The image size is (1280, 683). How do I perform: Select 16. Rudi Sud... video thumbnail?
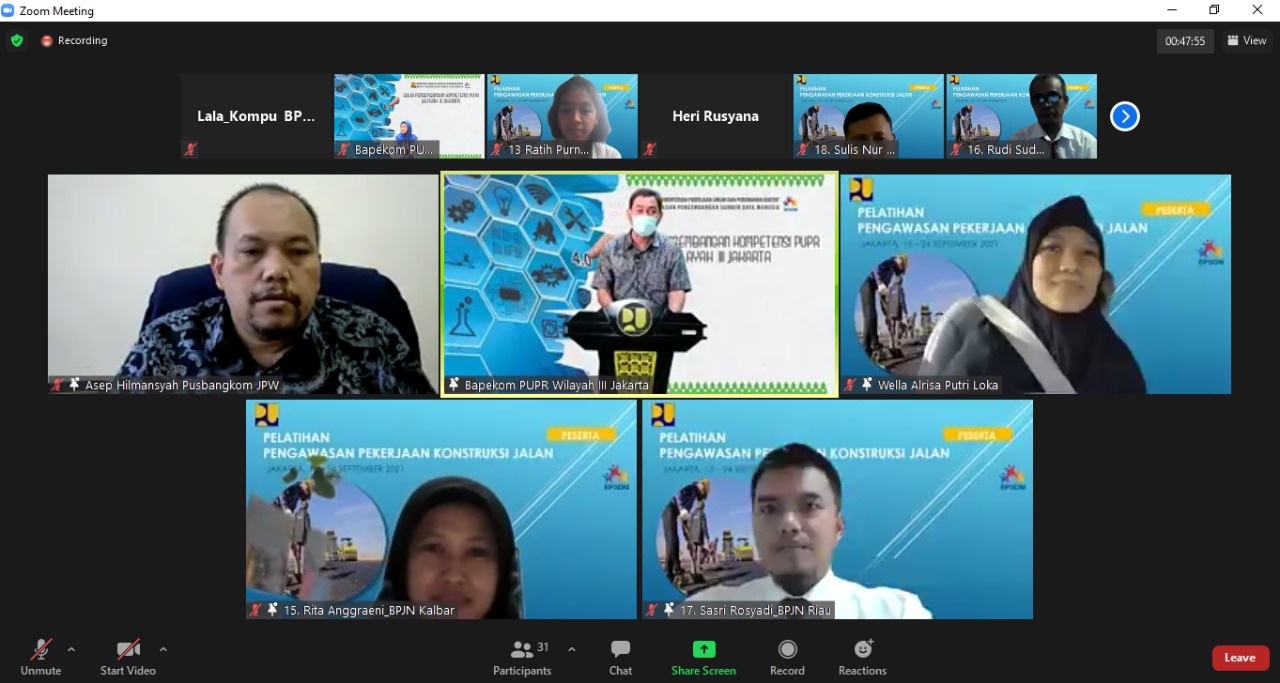point(1022,116)
